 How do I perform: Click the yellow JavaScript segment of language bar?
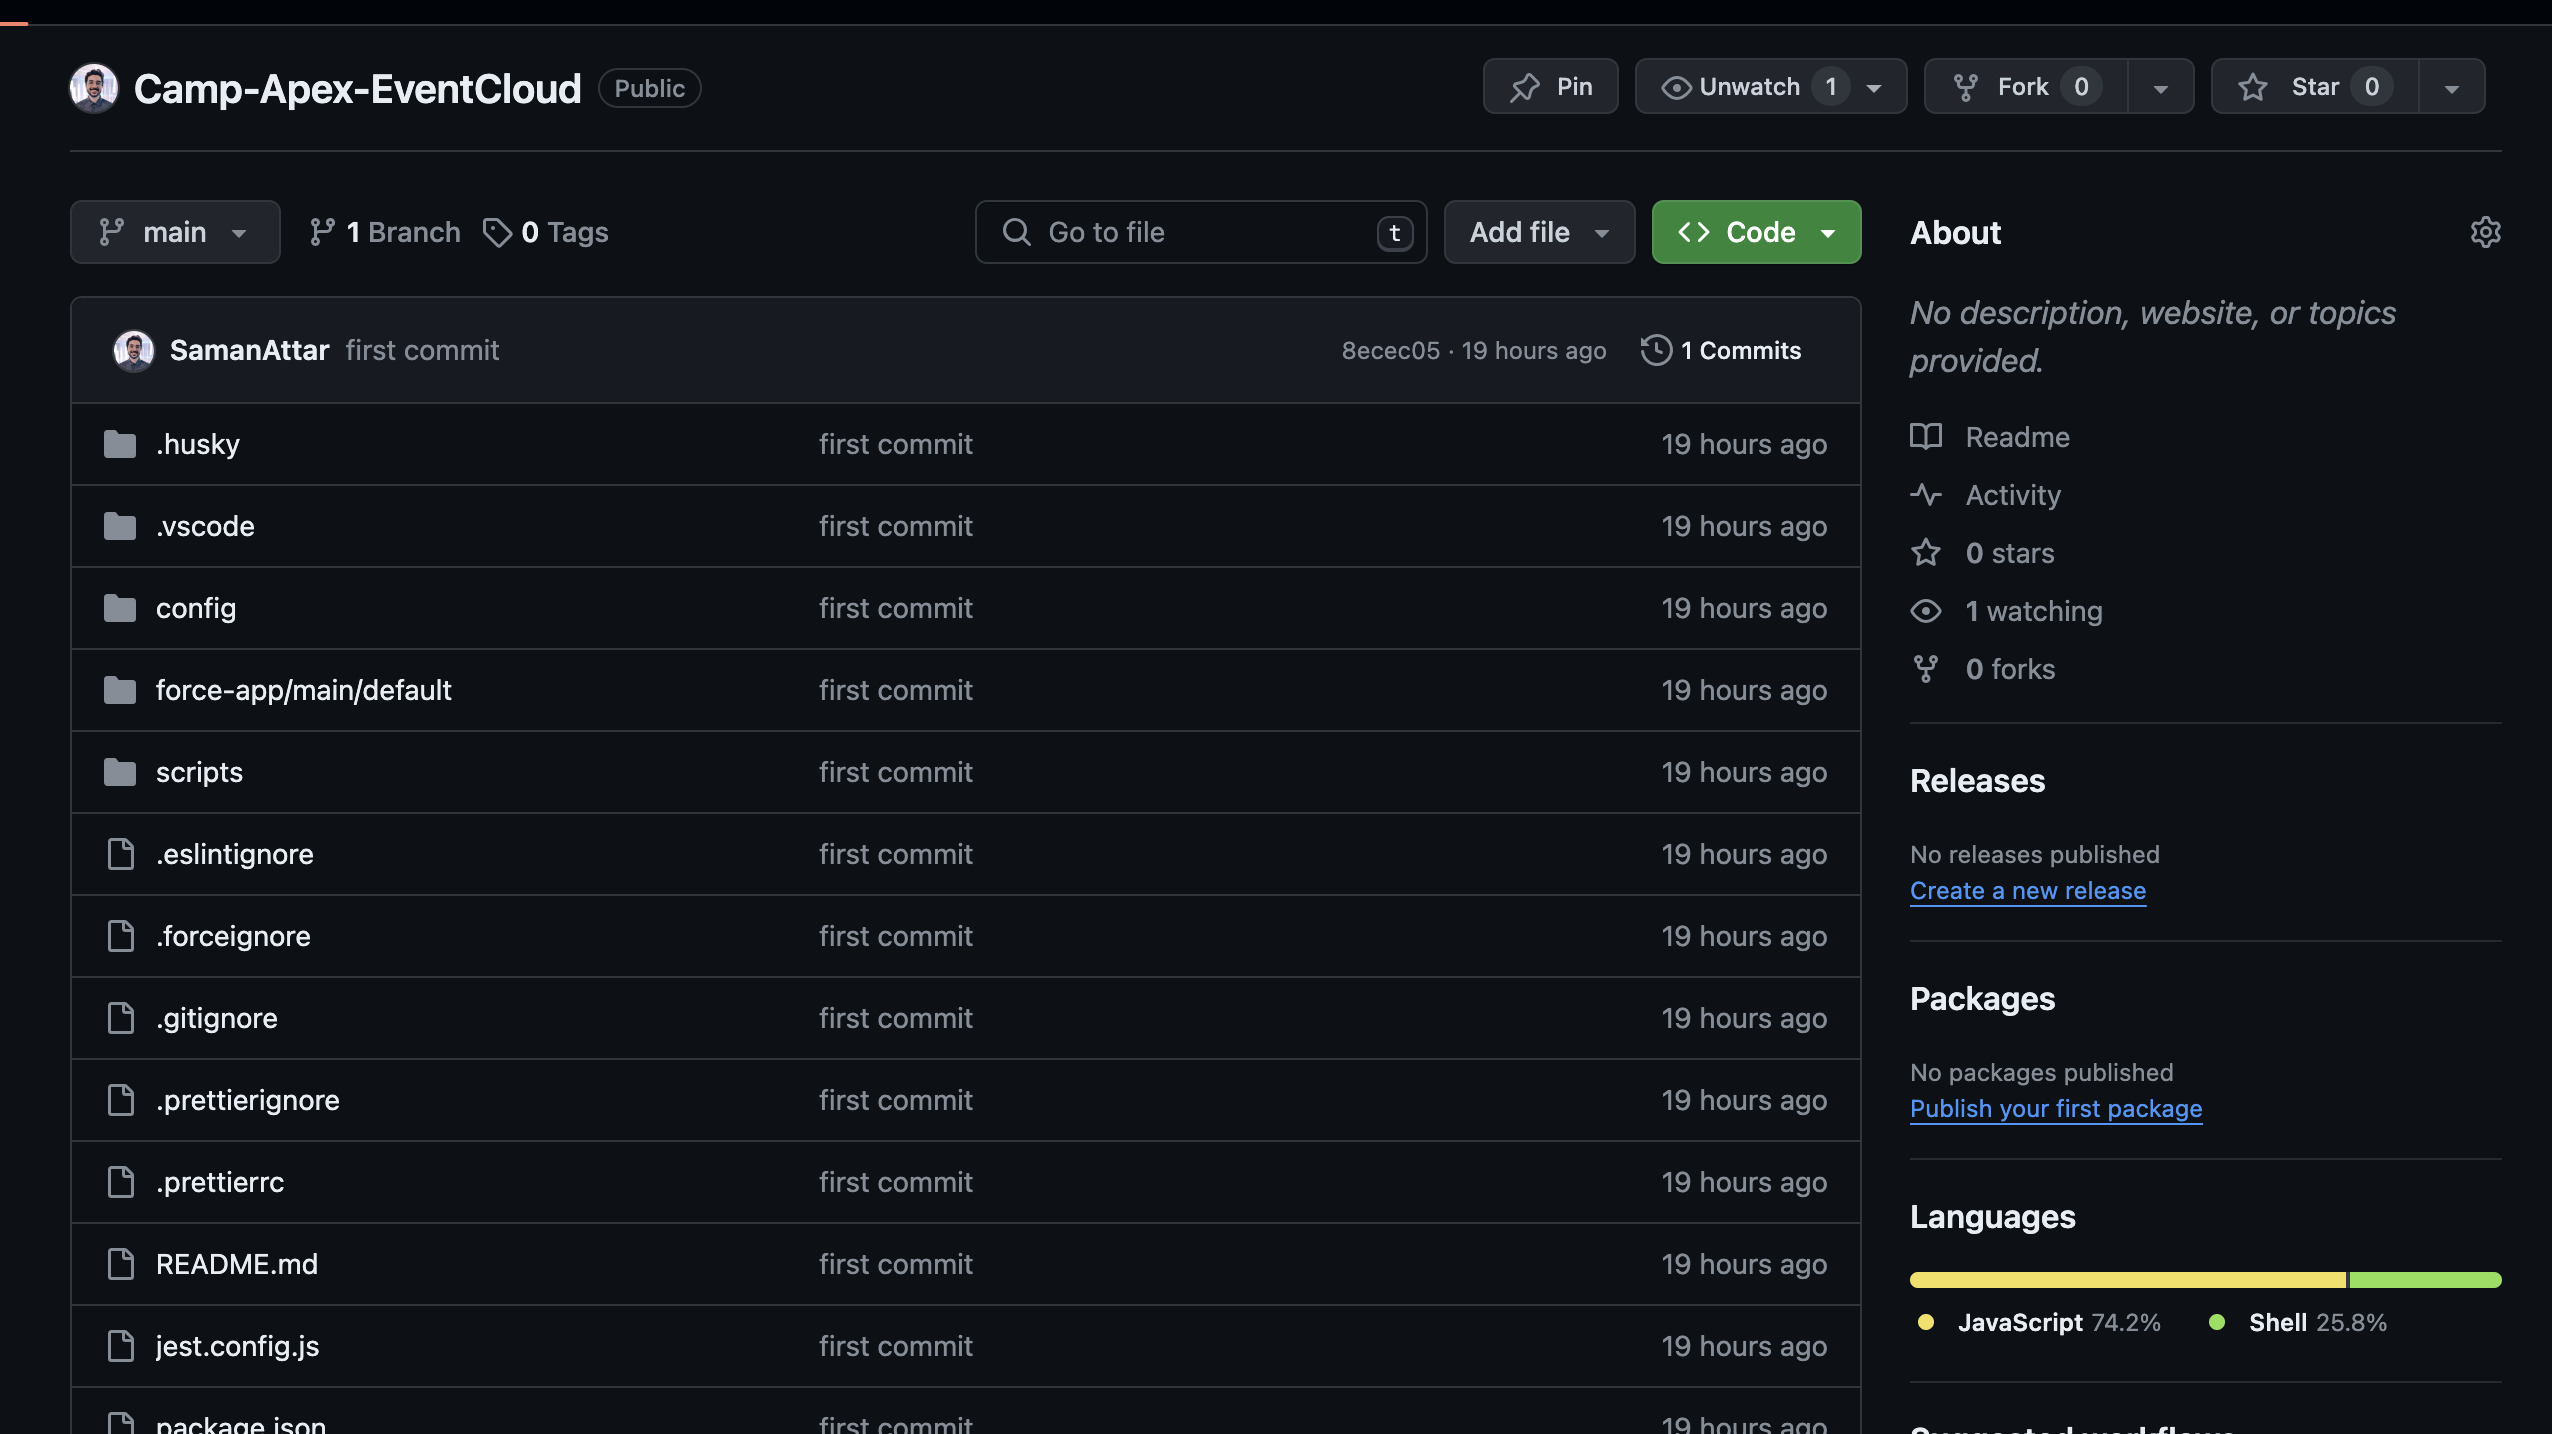pos(2127,1279)
